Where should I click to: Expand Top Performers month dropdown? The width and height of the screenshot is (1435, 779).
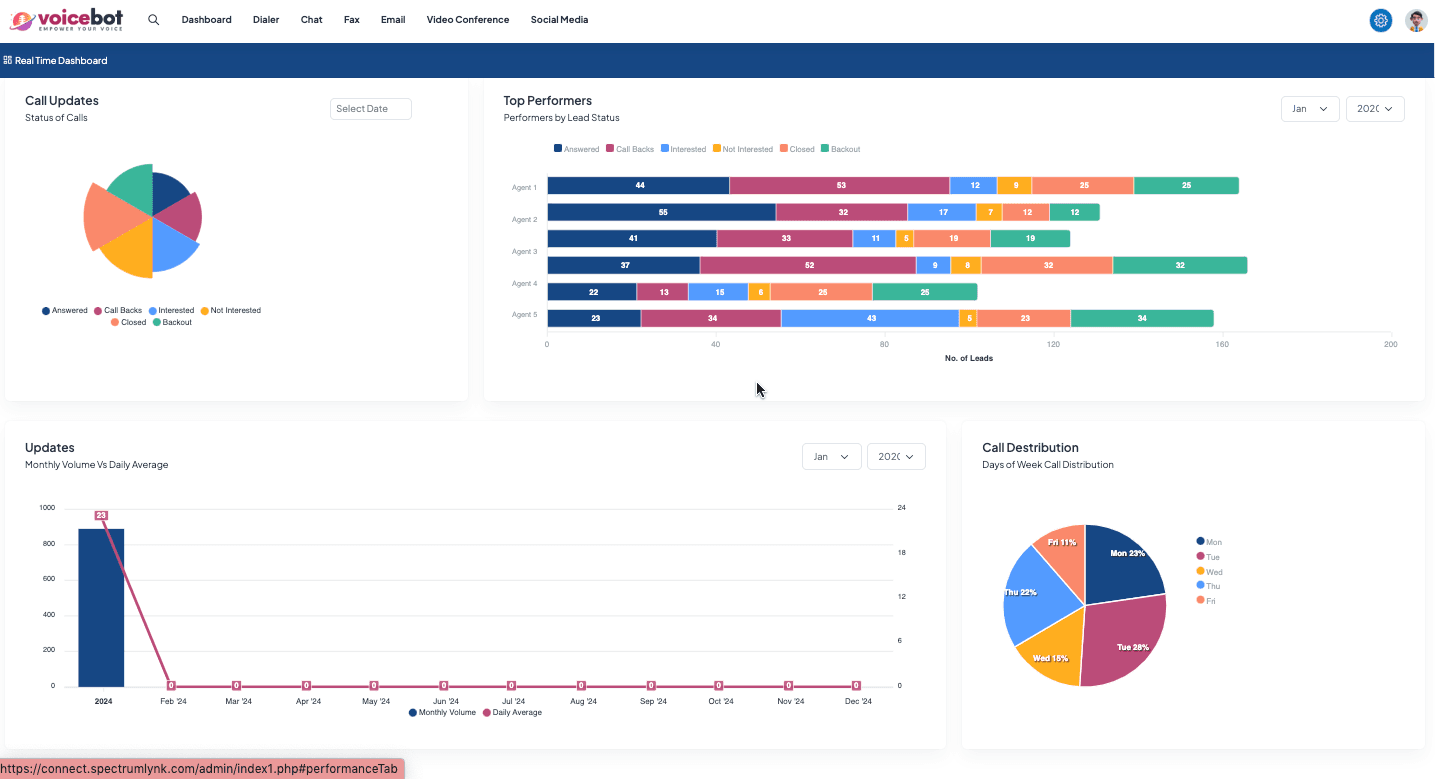(1309, 109)
